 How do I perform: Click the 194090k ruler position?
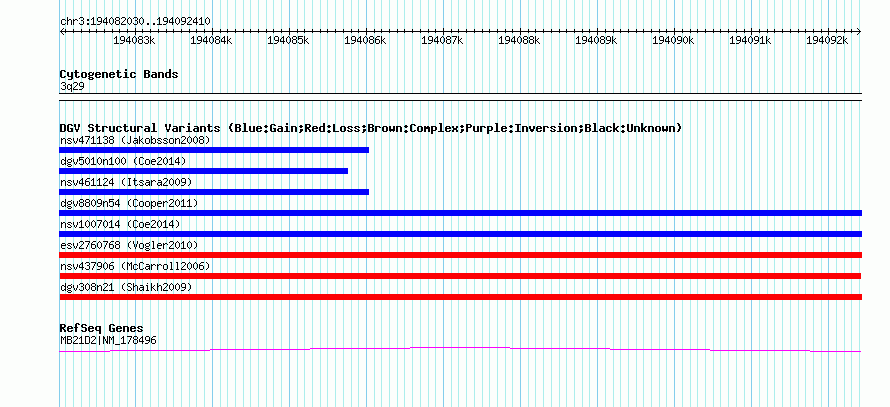coord(673,40)
